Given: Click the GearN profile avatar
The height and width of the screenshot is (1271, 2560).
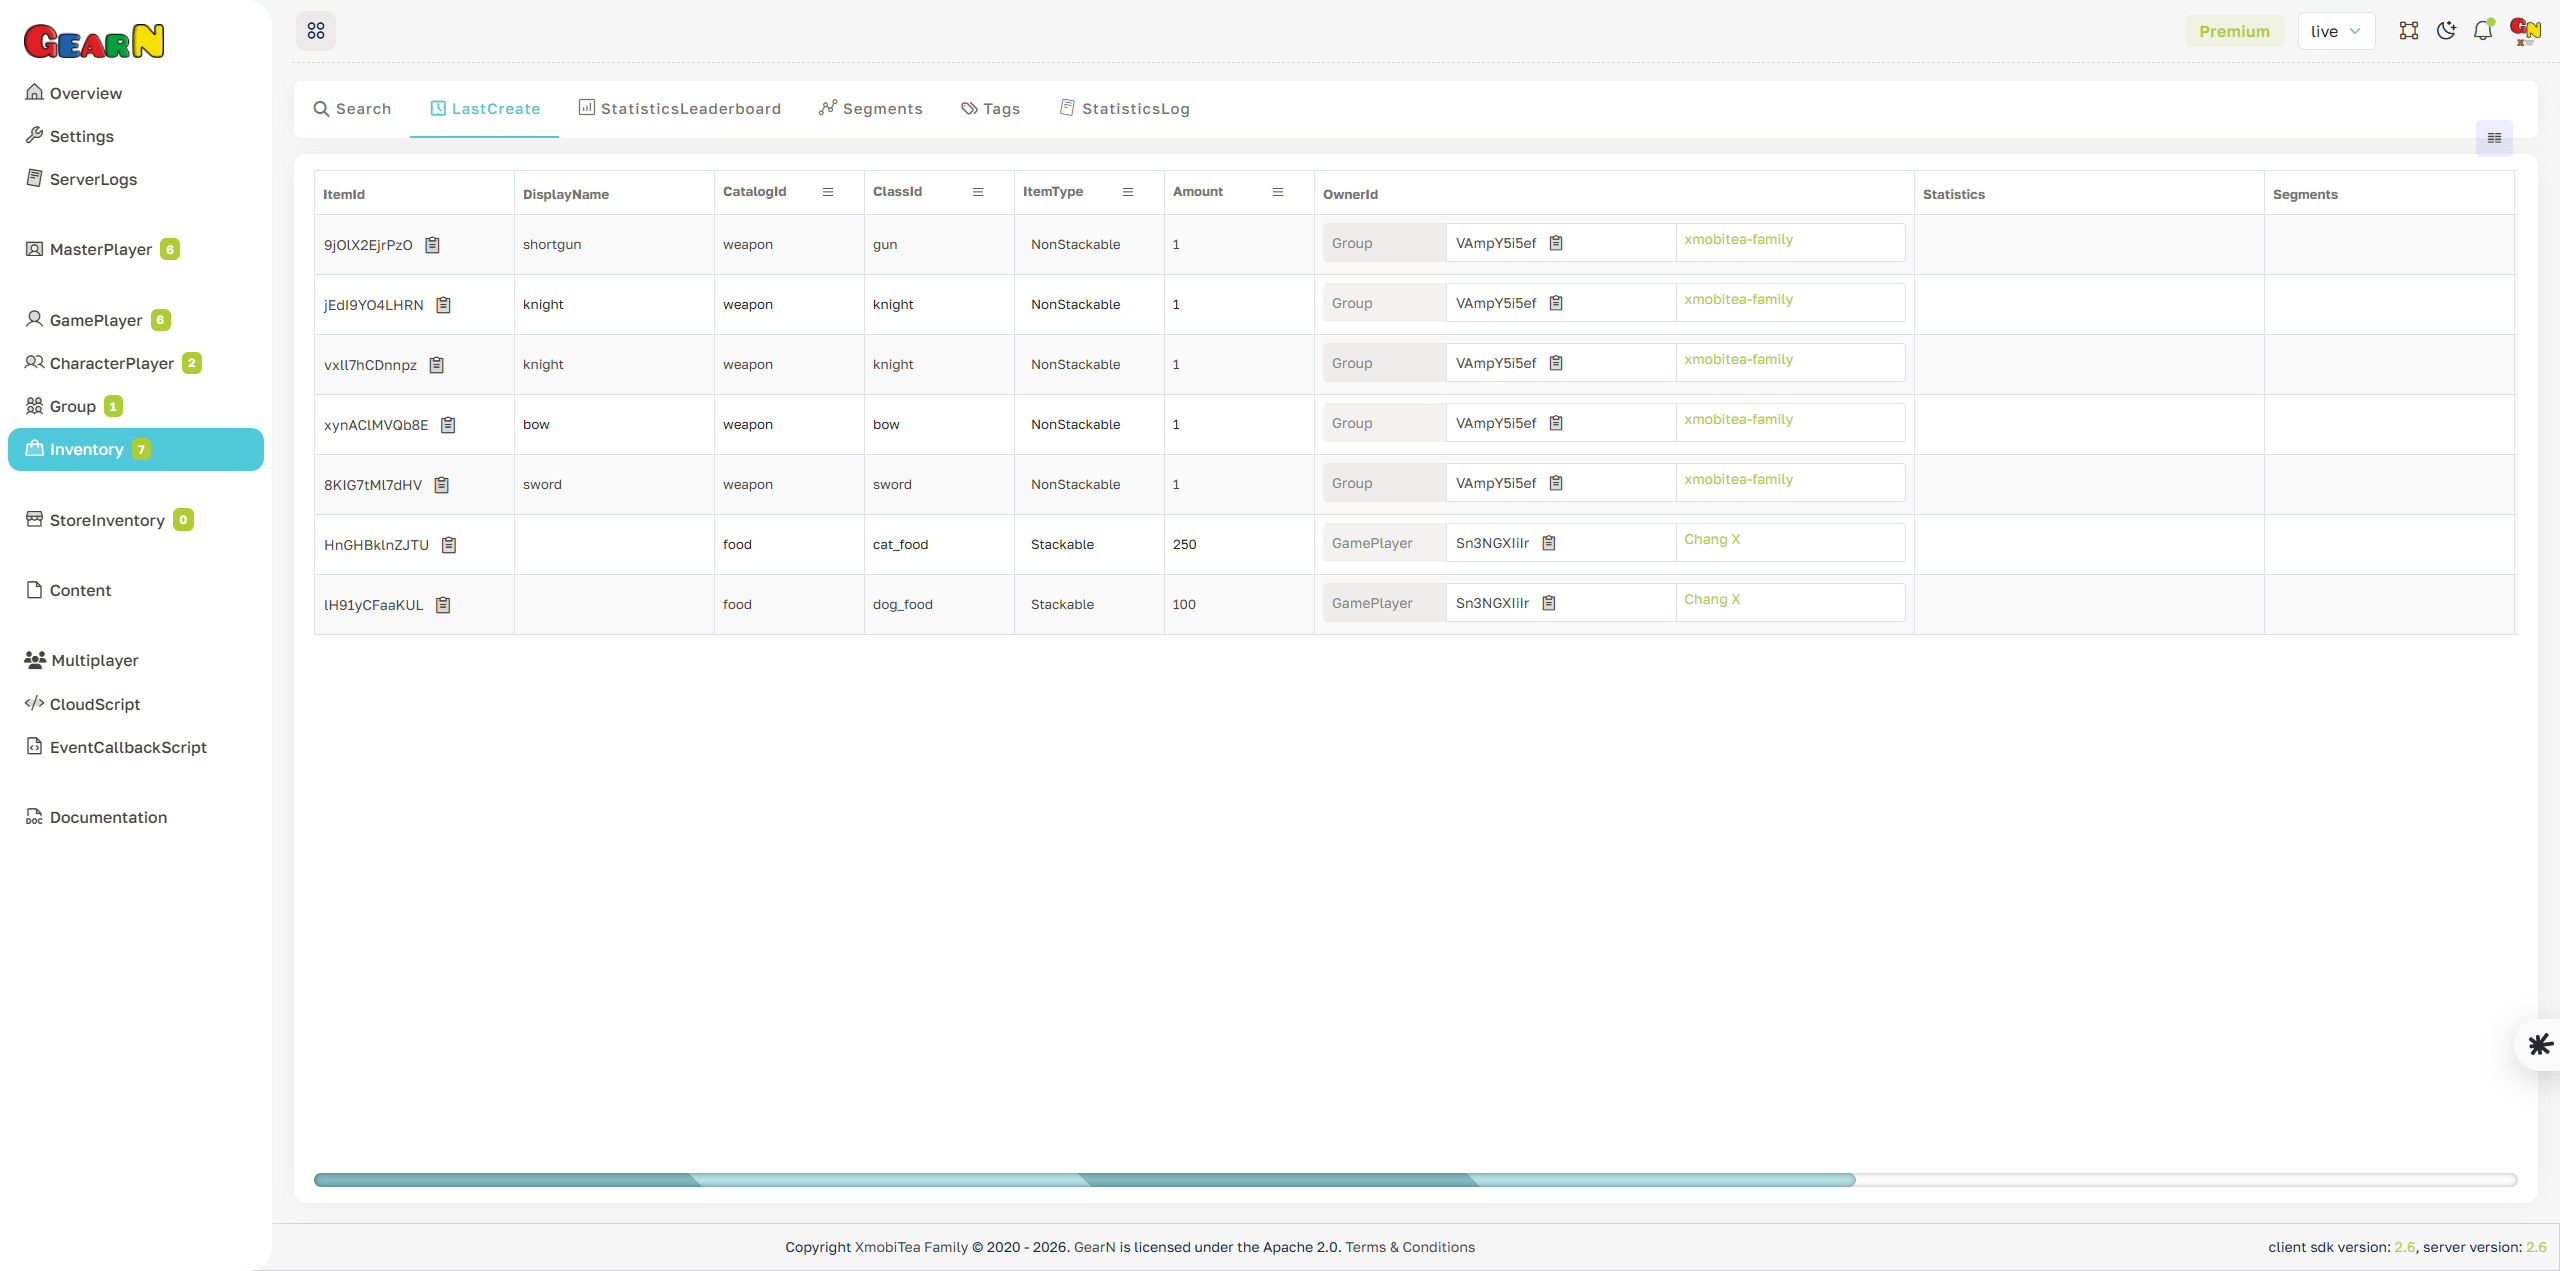Looking at the screenshot, I should point(2524,31).
